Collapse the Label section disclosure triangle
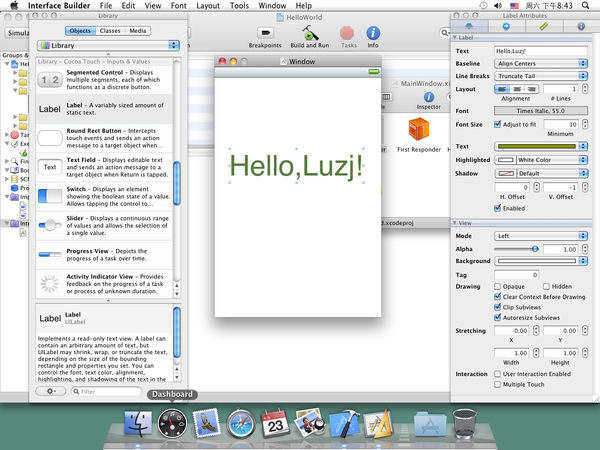The width and height of the screenshot is (600, 450). 455,37
